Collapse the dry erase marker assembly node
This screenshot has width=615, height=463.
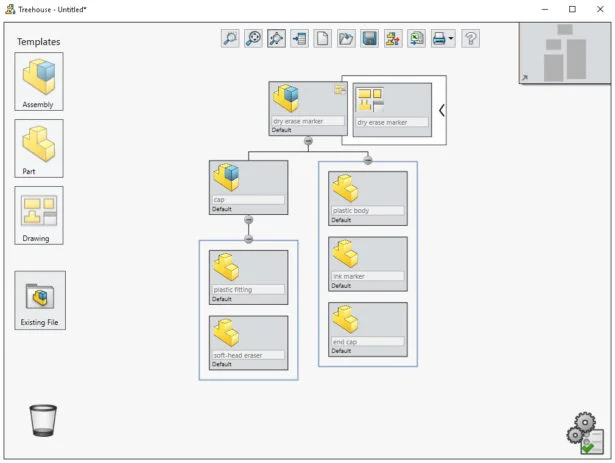point(308,141)
